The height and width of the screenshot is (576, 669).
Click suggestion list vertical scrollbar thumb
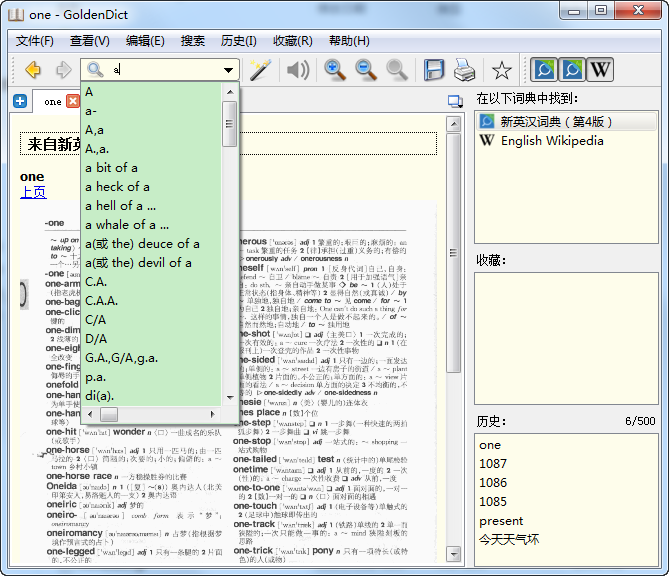click(230, 124)
